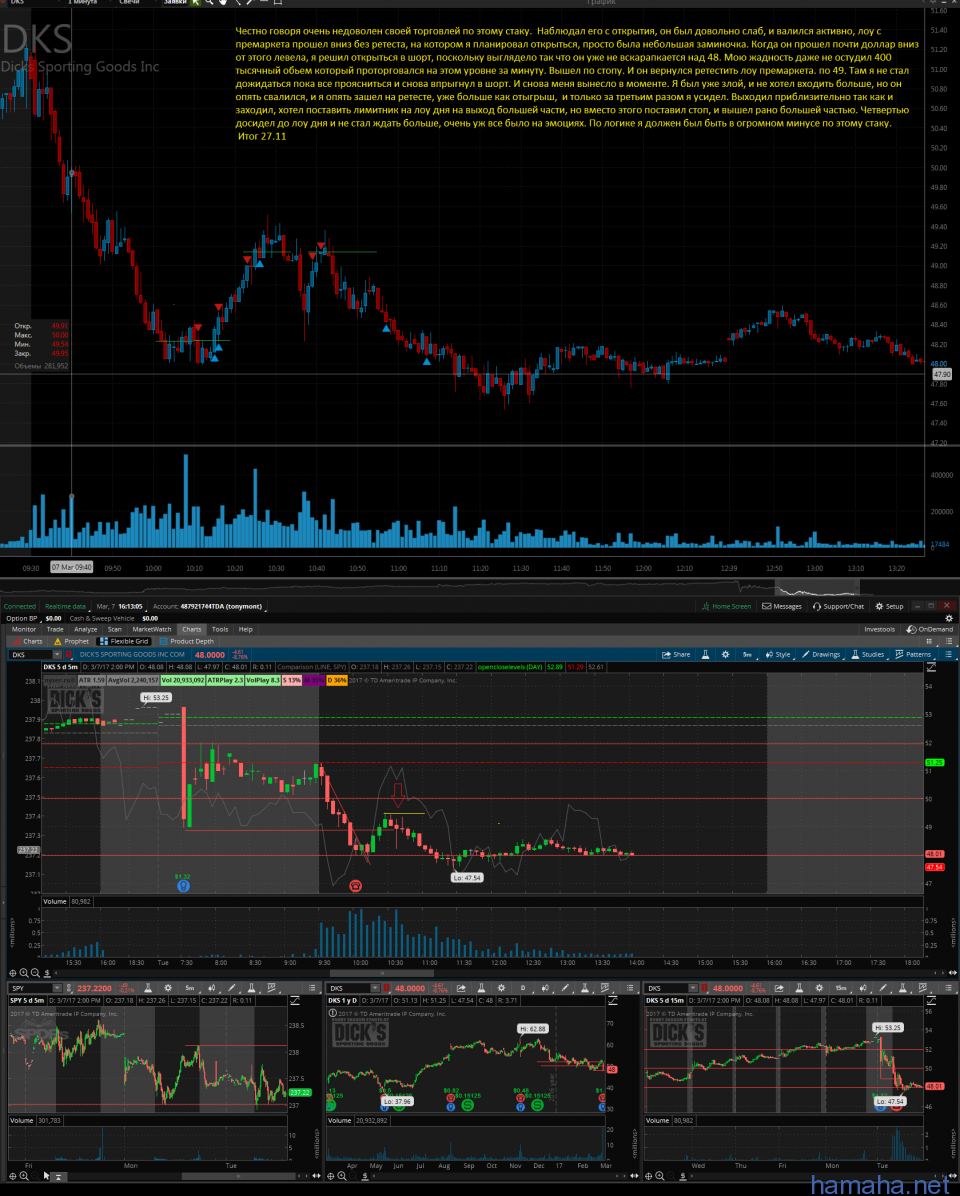
Task: Launch OnDemand mode
Action: coord(929,629)
